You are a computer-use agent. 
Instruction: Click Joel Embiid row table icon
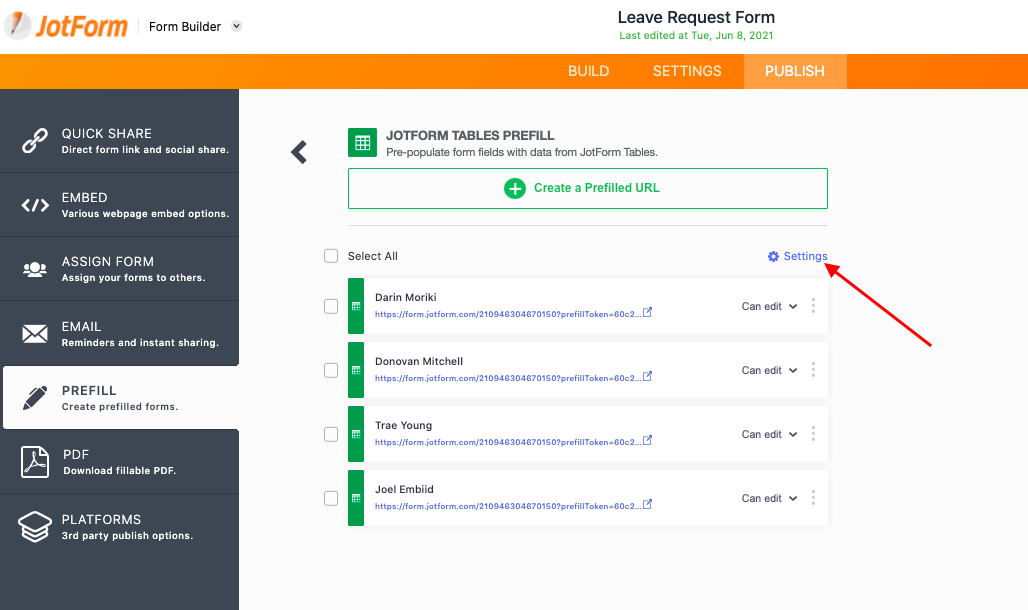click(356, 498)
